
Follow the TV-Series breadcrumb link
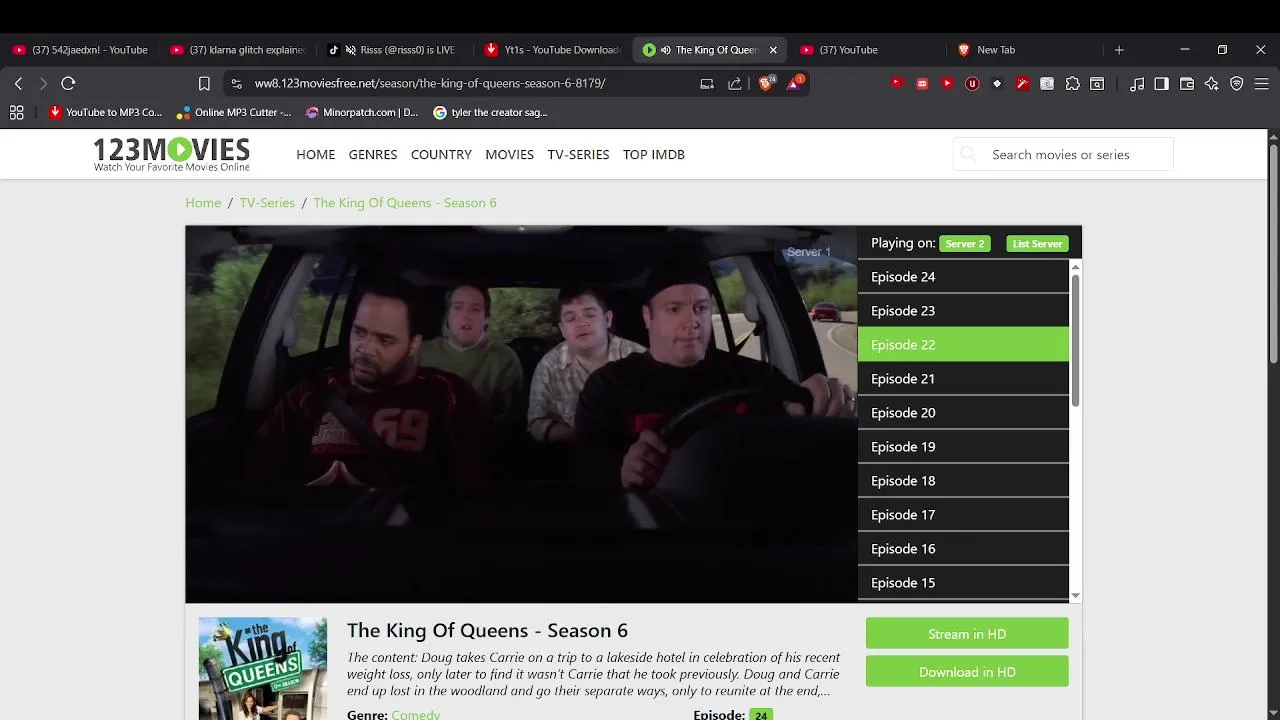[x=267, y=203]
